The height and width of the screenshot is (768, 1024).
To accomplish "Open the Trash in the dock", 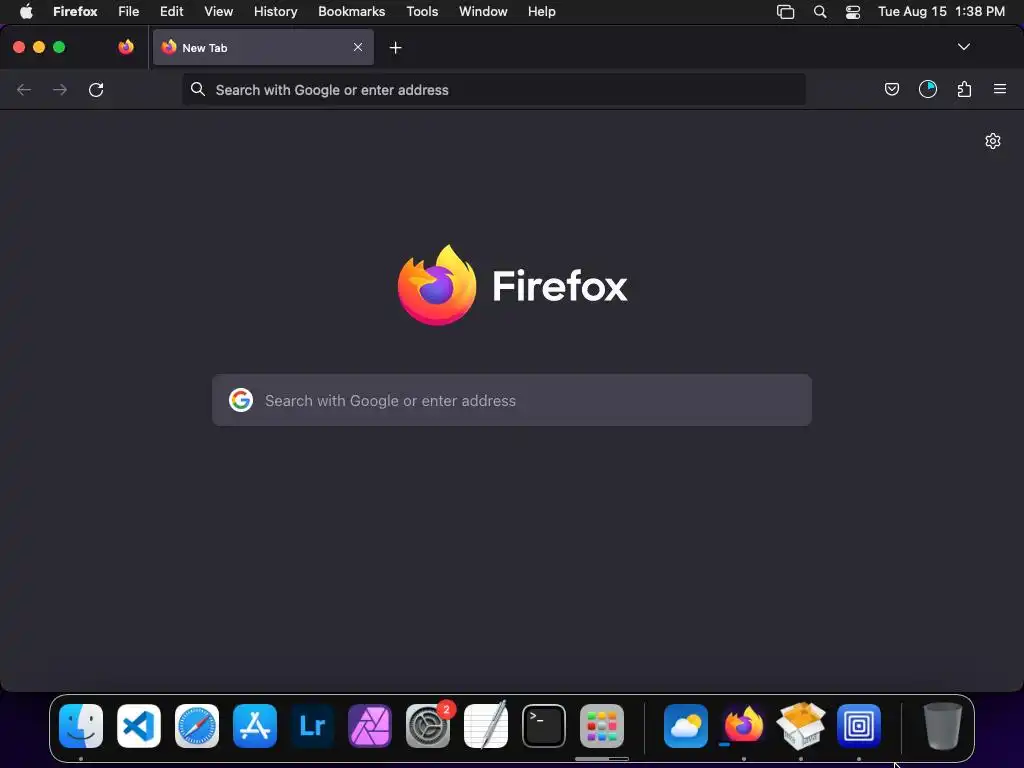I will click(x=942, y=726).
